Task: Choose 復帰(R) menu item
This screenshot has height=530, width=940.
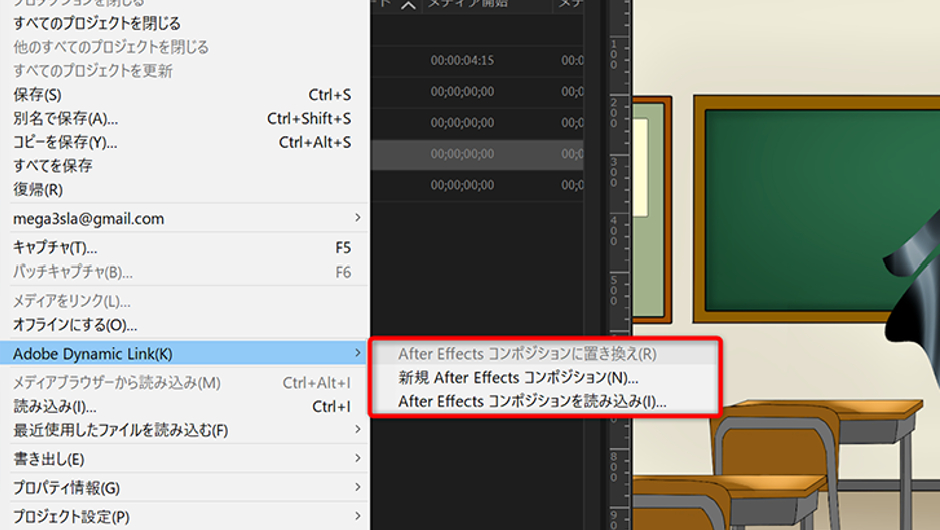Action: click(184, 190)
